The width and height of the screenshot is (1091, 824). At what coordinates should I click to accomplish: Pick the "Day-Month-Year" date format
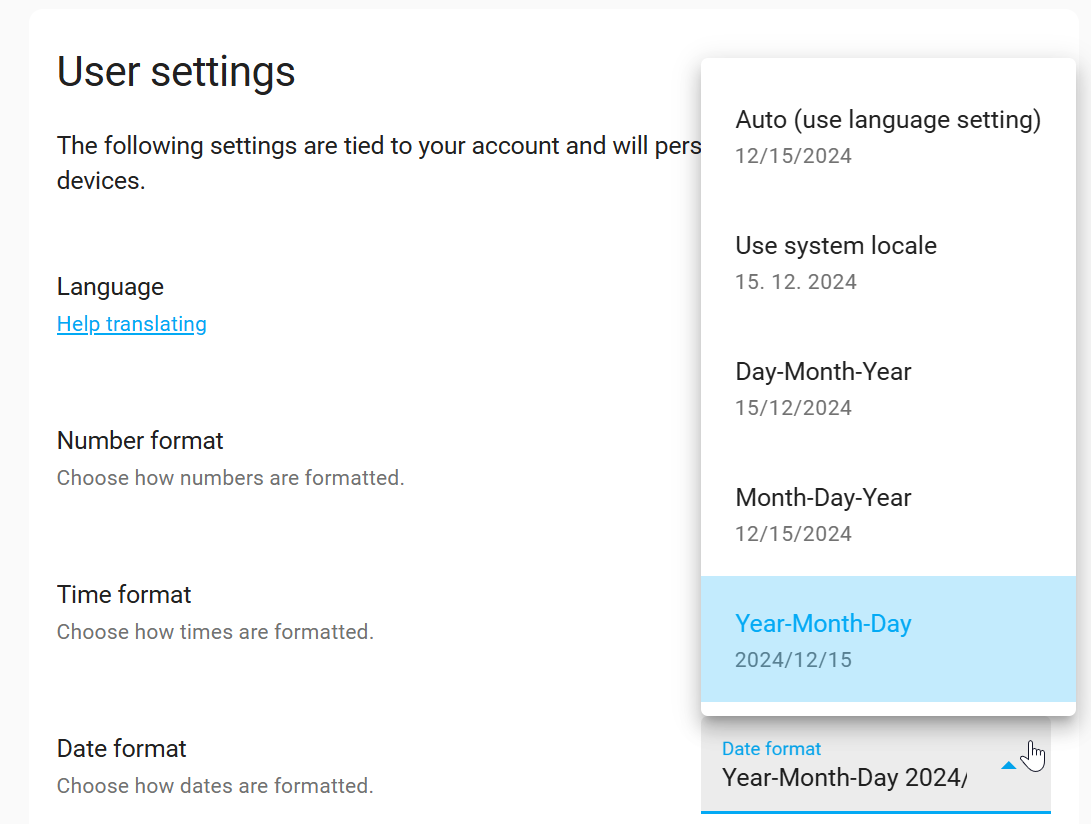tap(823, 371)
